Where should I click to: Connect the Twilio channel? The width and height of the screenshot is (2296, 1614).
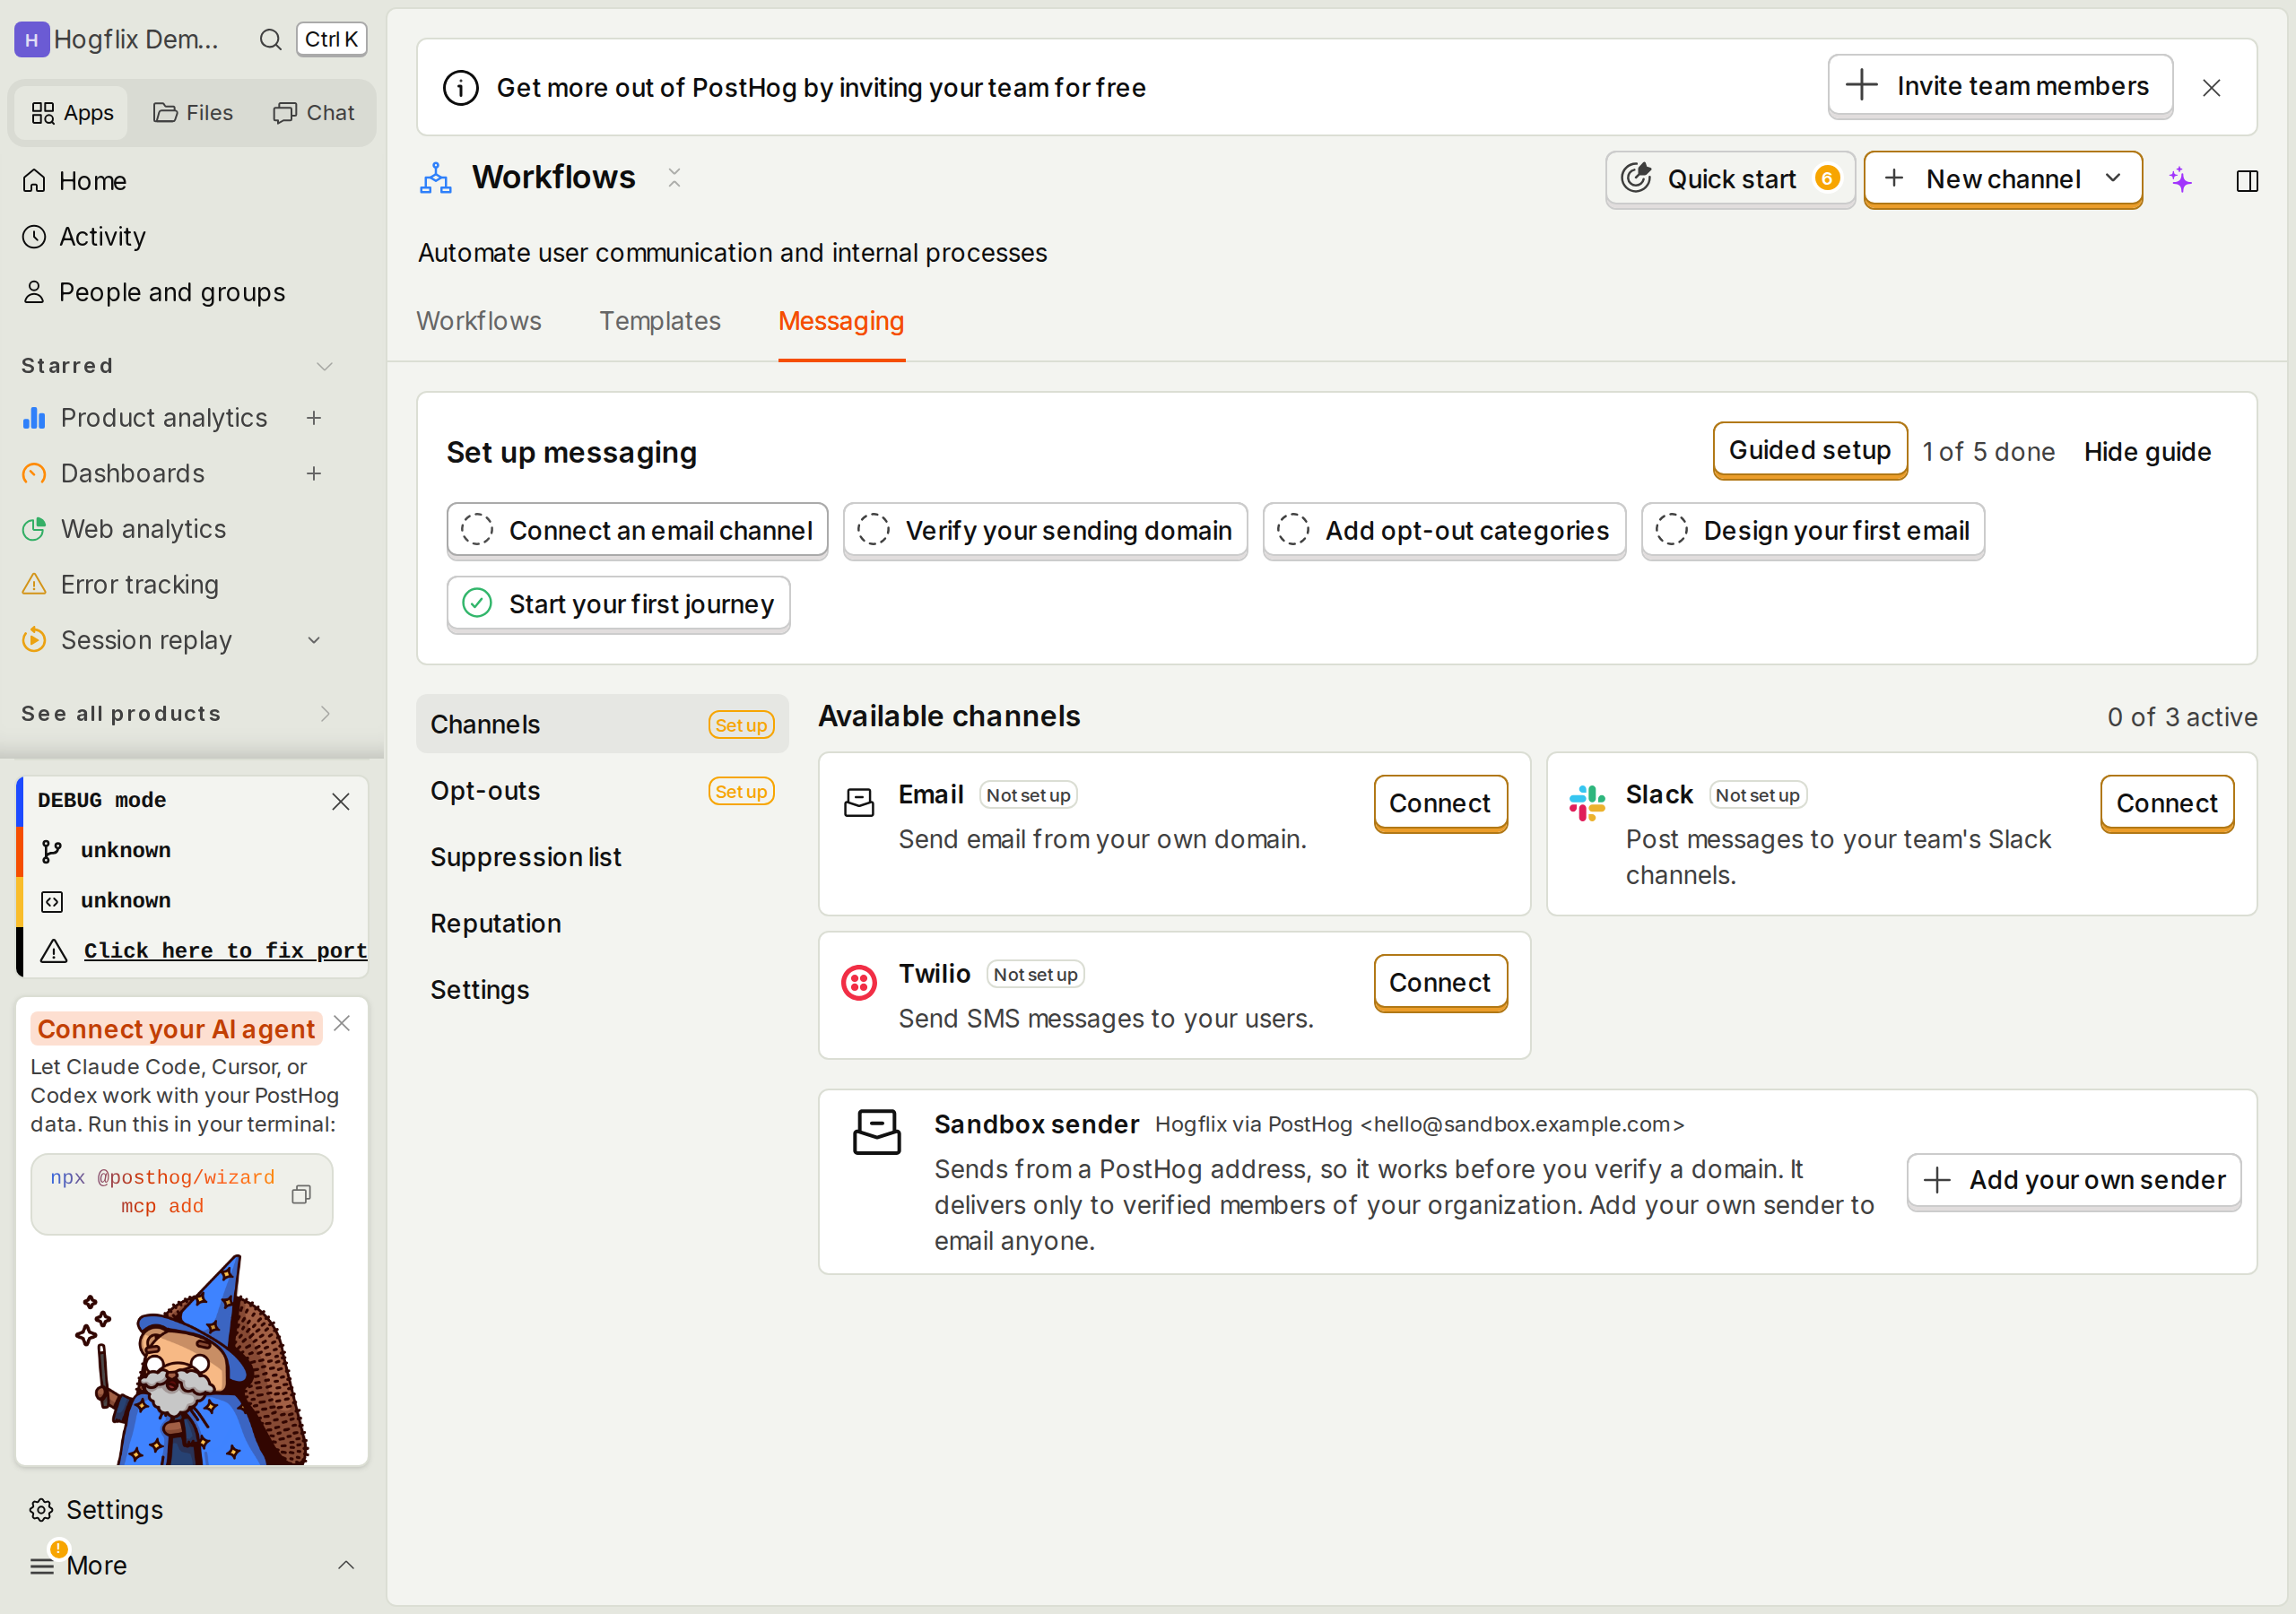coord(1440,982)
